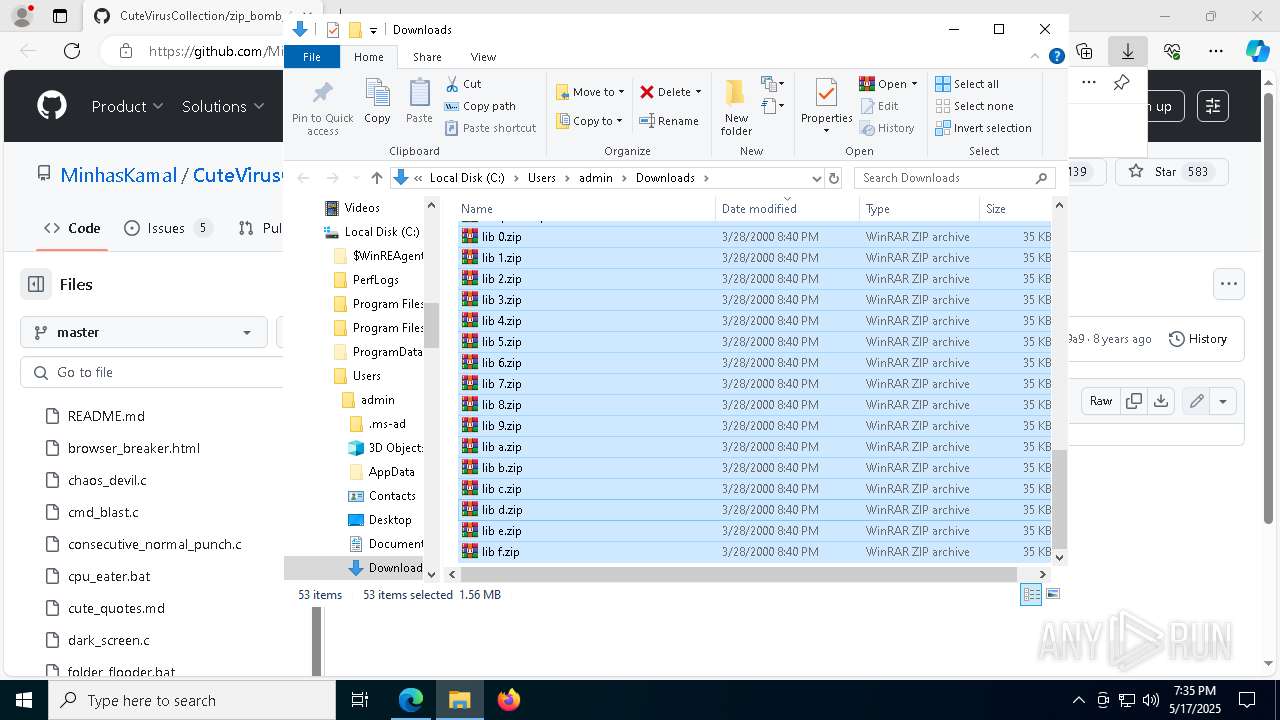
Task: Expand Open button dropdown arrow
Action: coord(914,84)
